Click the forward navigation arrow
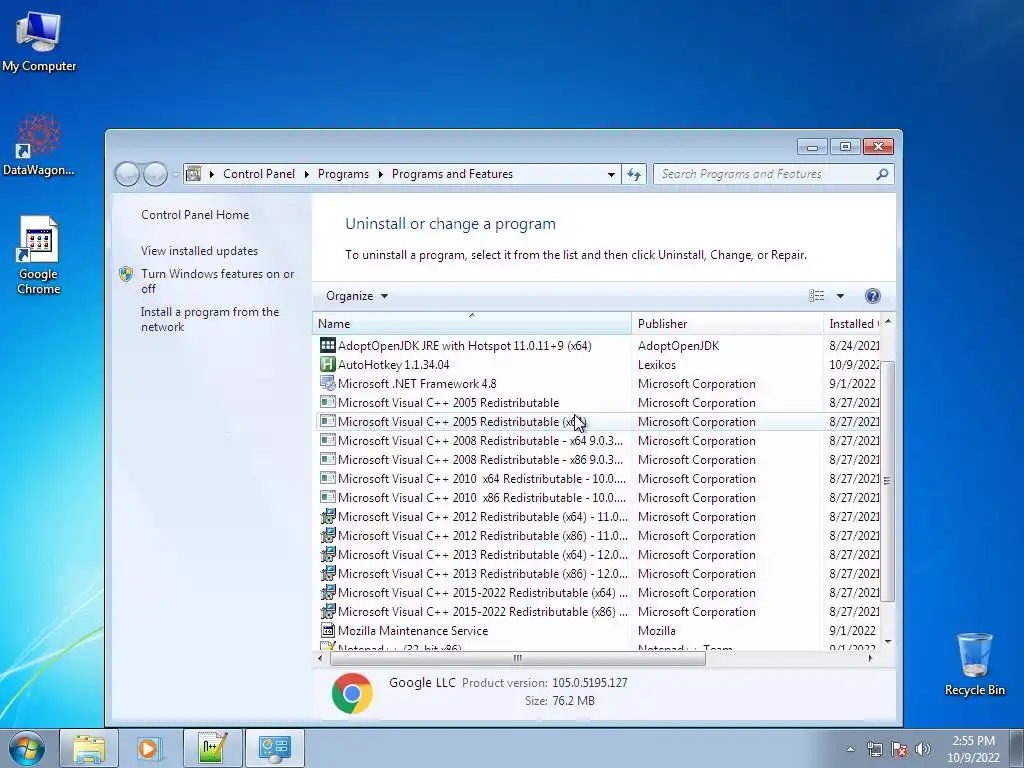Screen dimensions: 1024x768 coord(155,174)
